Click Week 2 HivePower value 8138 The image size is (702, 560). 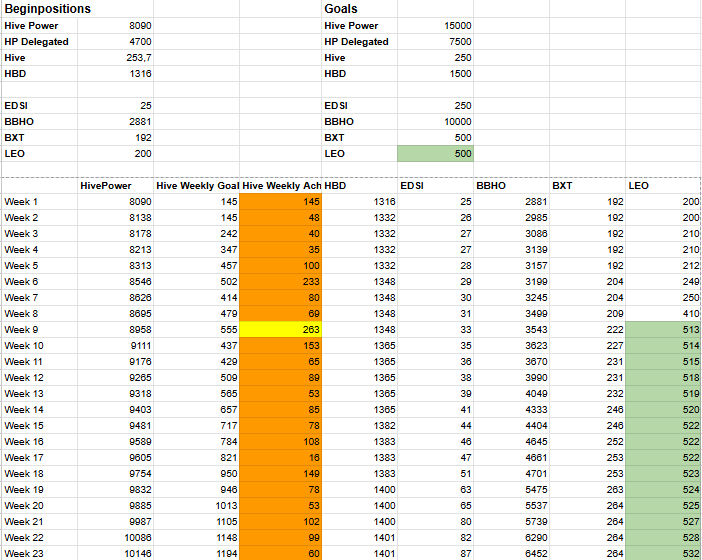coord(115,218)
